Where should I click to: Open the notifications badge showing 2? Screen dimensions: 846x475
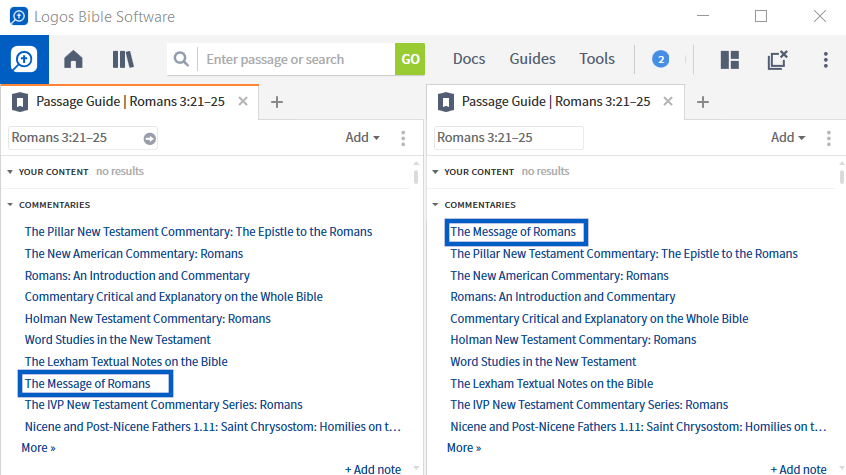coord(660,59)
